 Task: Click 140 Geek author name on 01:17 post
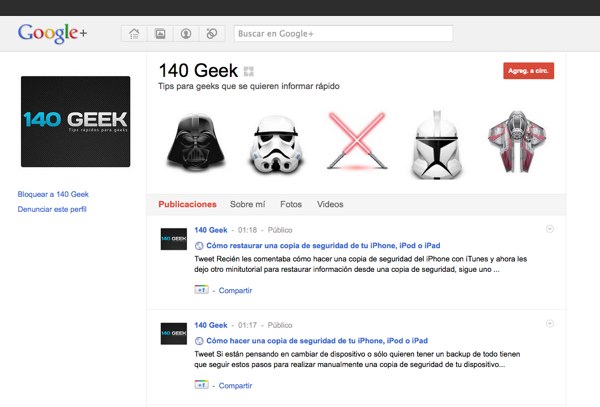[211, 325]
